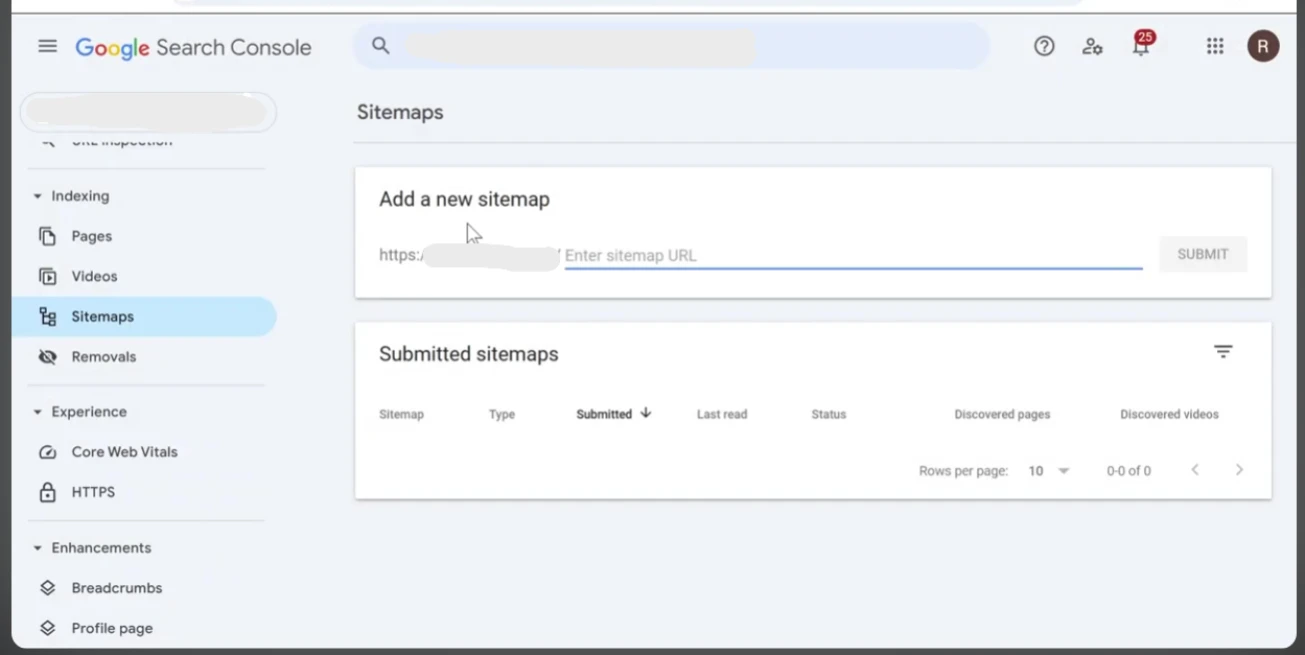This screenshot has width=1305, height=655.
Task: Click the Enter sitemap URL field
Action: pos(852,256)
